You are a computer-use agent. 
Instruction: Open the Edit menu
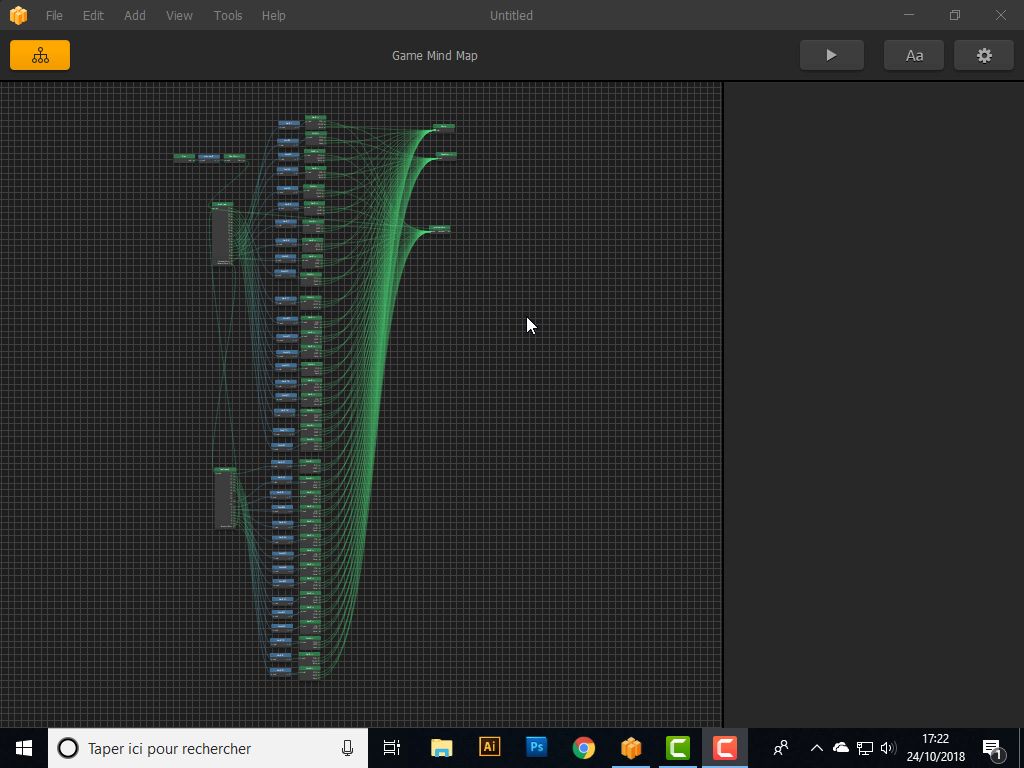click(x=93, y=16)
